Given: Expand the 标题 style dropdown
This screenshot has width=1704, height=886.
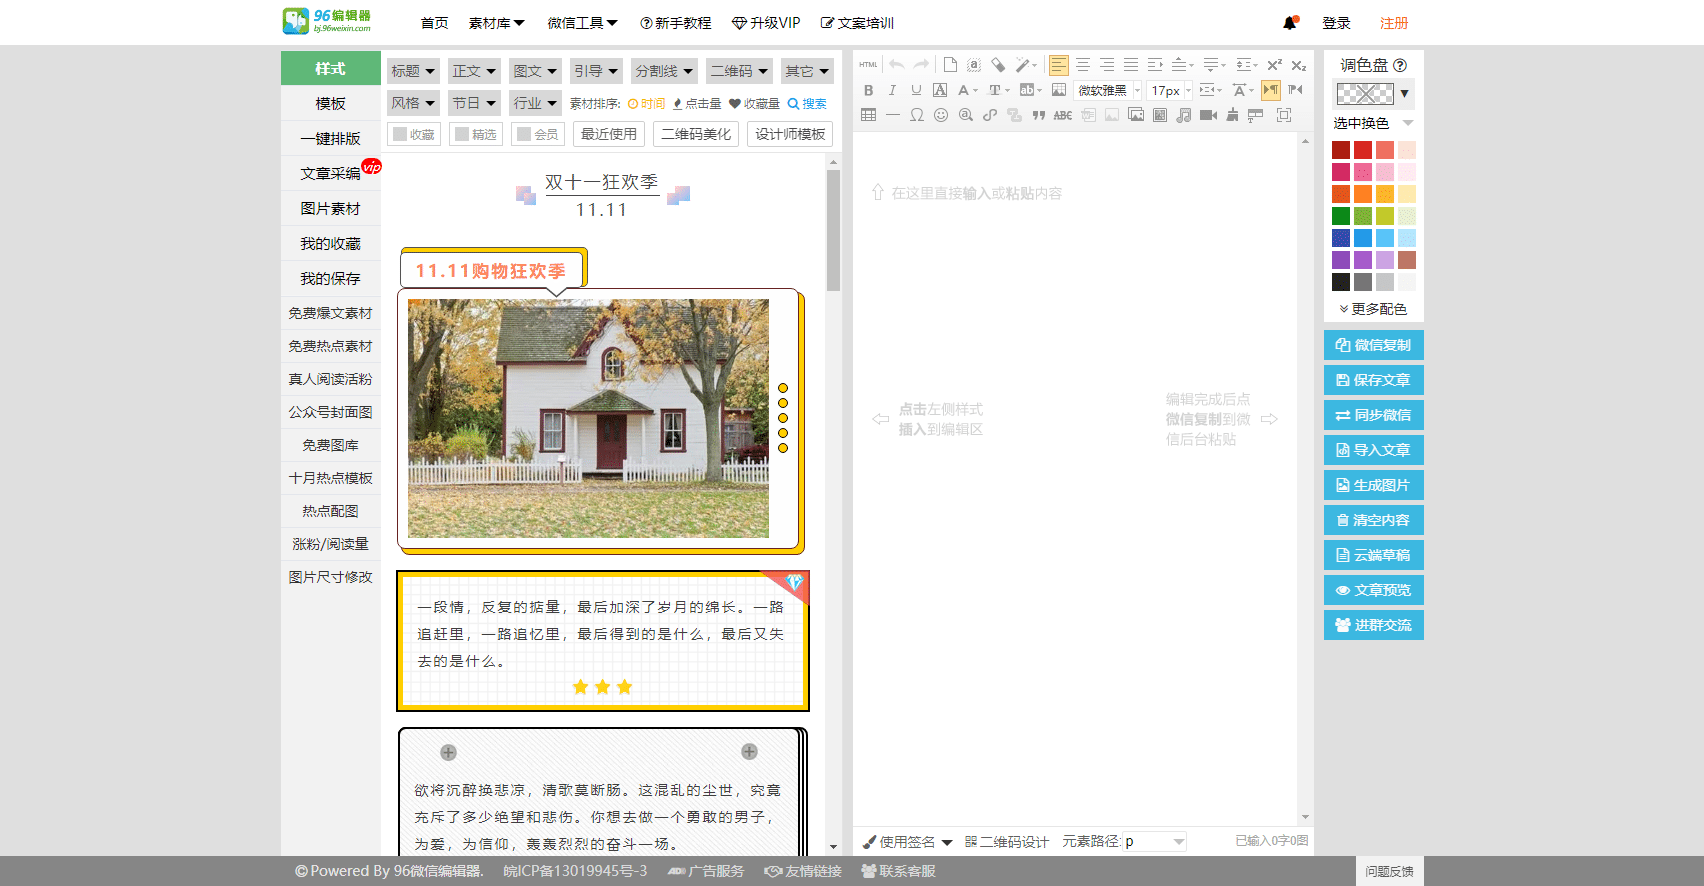Looking at the screenshot, I should pyautogui.click(x=413, y=71).
